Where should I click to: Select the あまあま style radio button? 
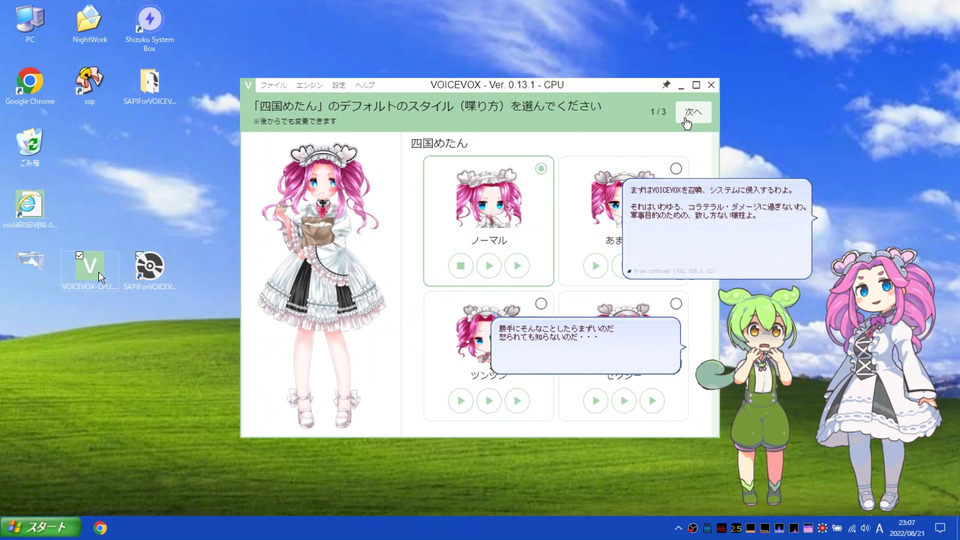675,168
